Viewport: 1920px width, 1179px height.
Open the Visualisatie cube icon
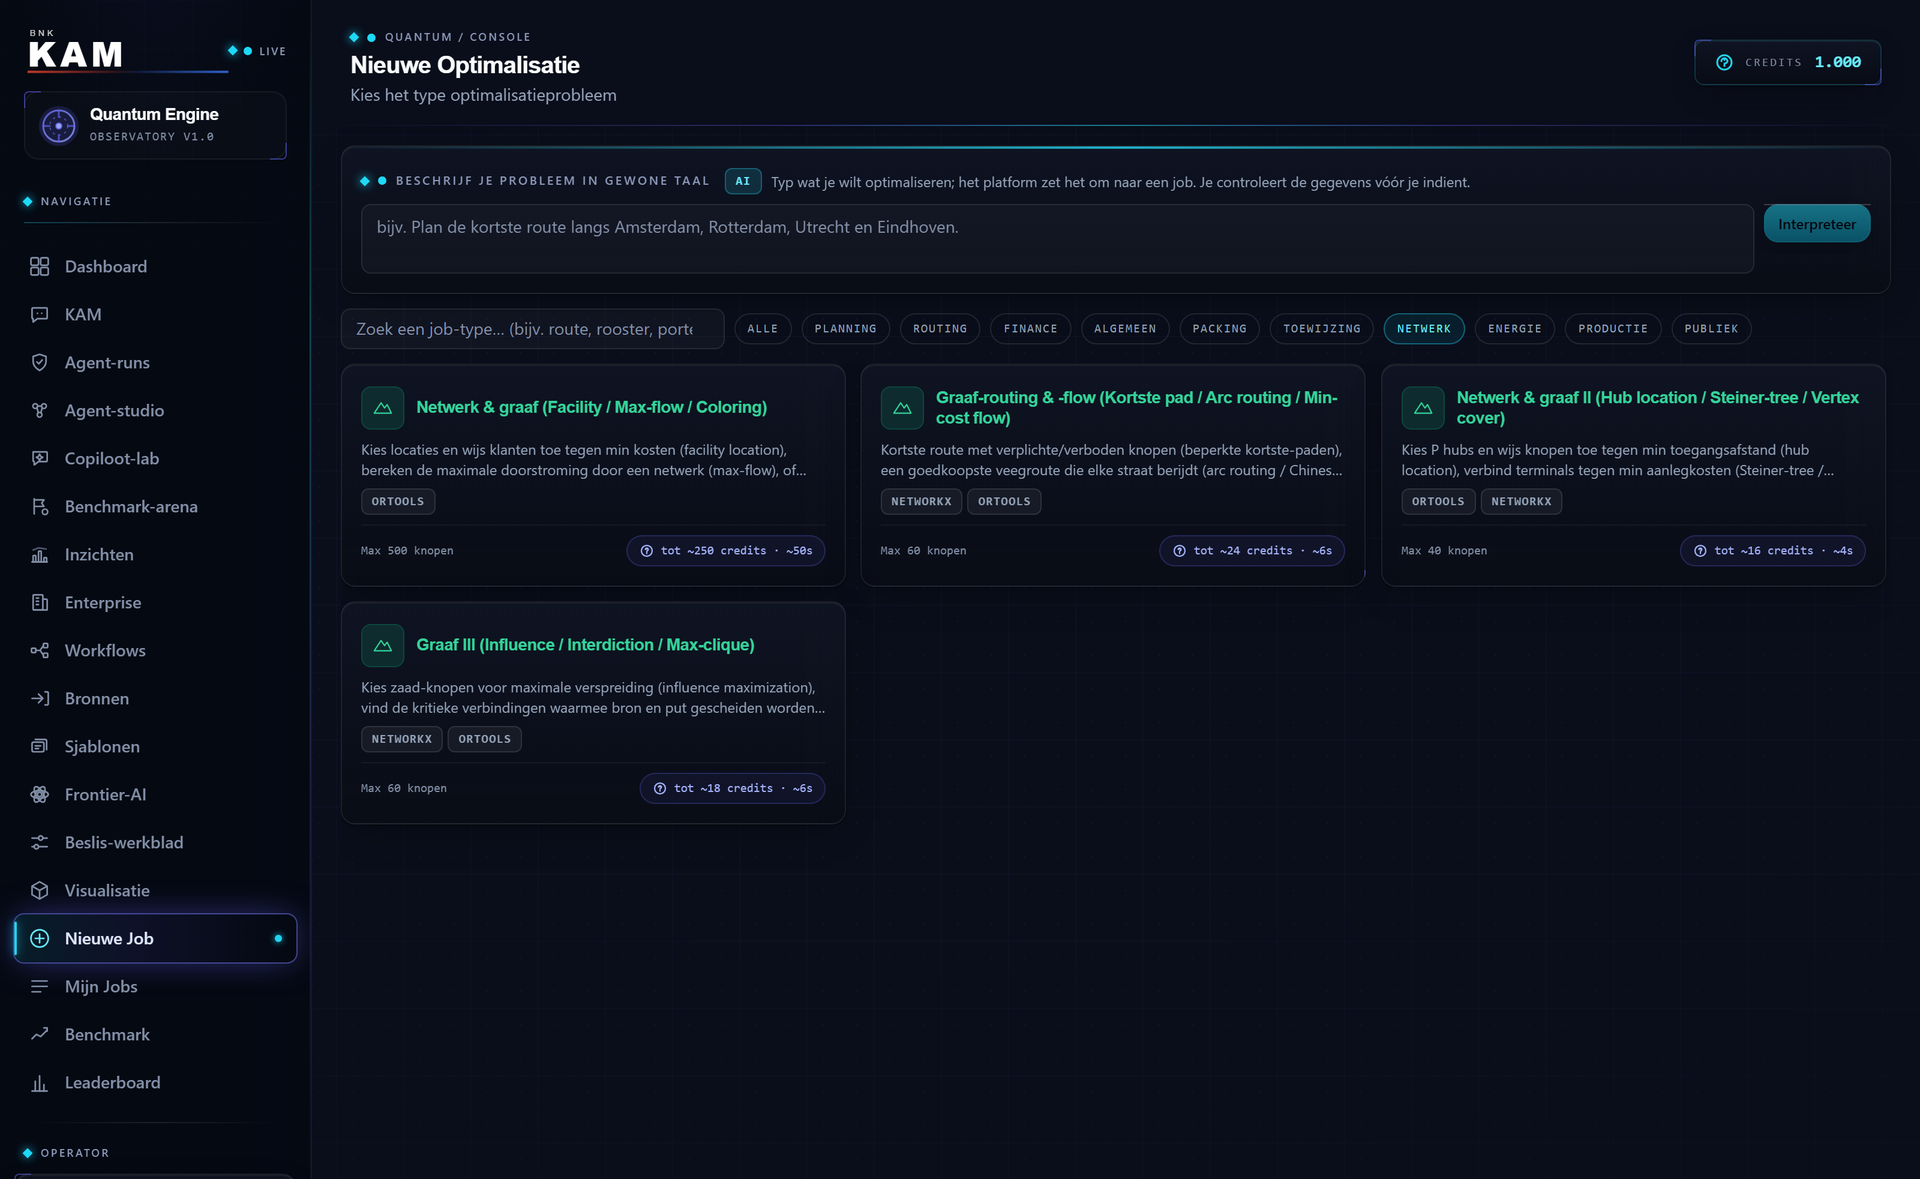(39, 890)
